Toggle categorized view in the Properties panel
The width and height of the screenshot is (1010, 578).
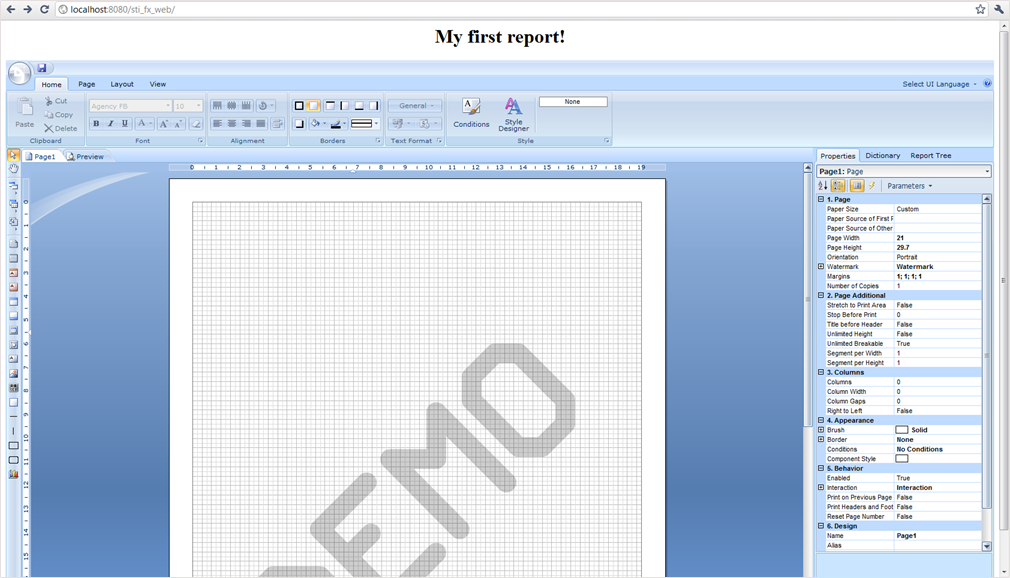839,186
